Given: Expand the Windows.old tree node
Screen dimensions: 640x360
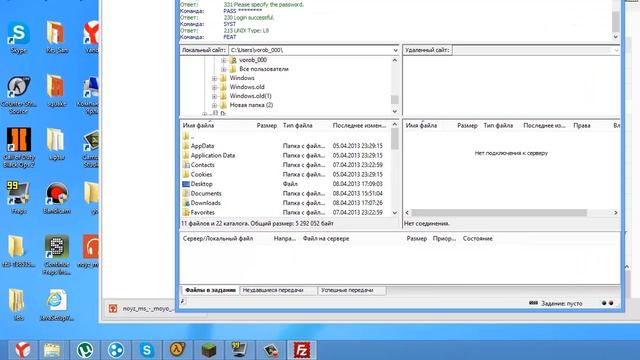Looking at the screenshot, I should point(214,87).
